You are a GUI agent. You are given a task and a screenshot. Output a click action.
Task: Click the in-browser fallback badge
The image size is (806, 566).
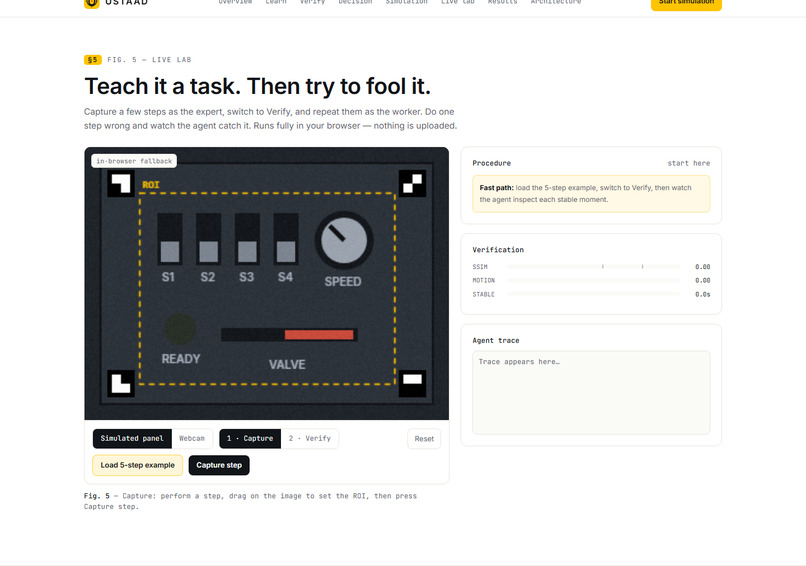(134, 161)
